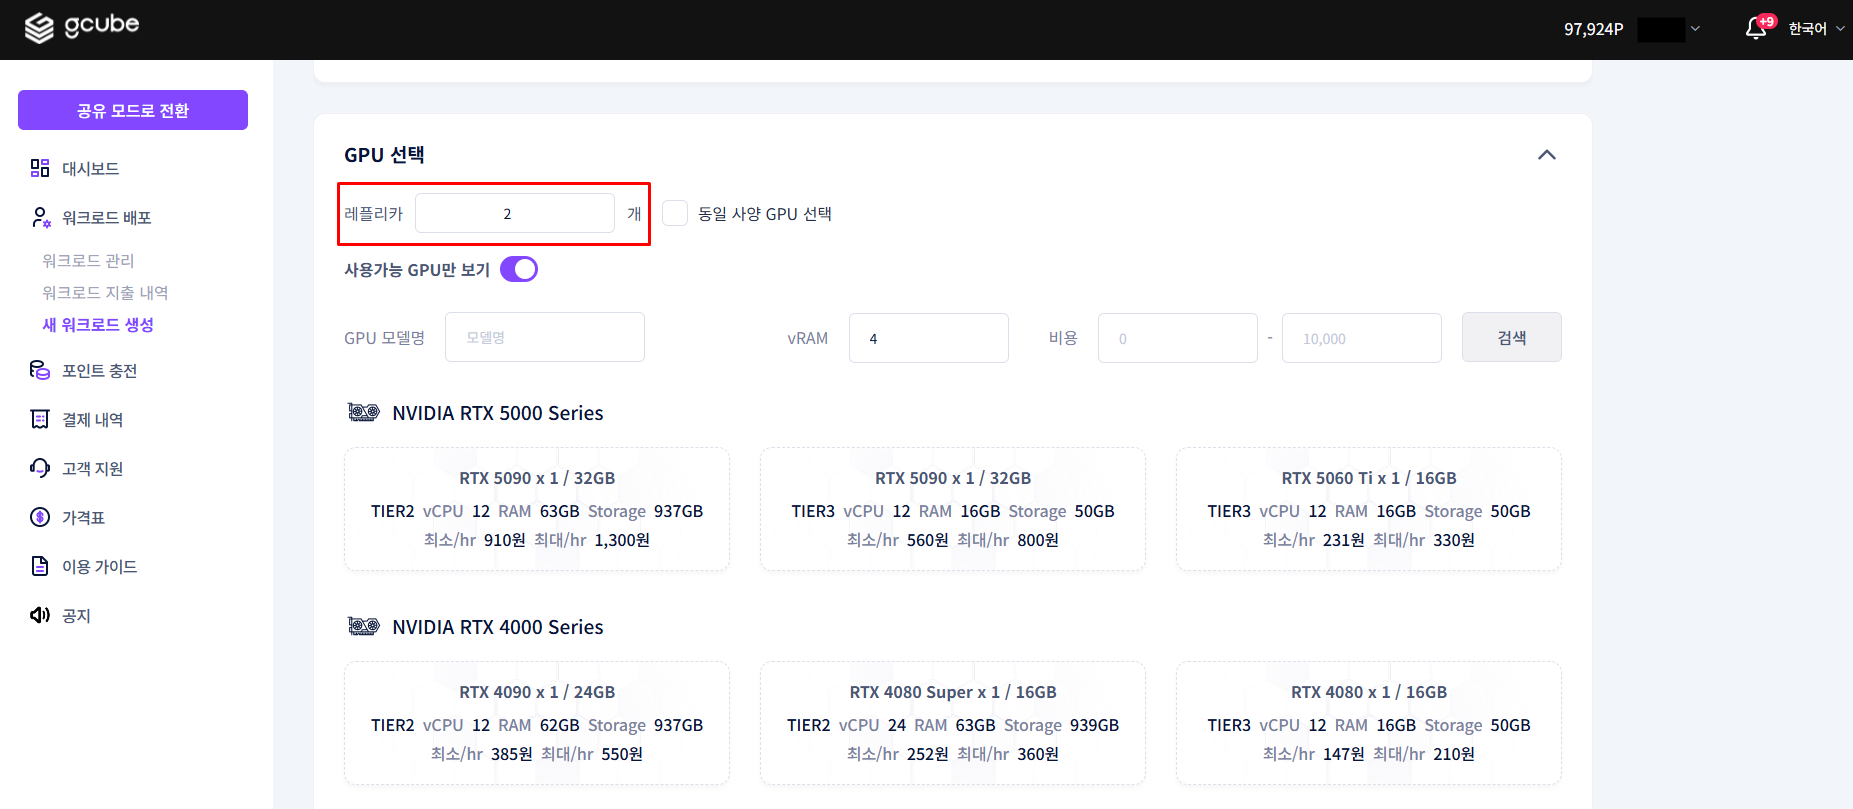This screenshot has width=1853, height=809.
Task: Select the RTX 4080 Super 16GB card
Action: 953,723
